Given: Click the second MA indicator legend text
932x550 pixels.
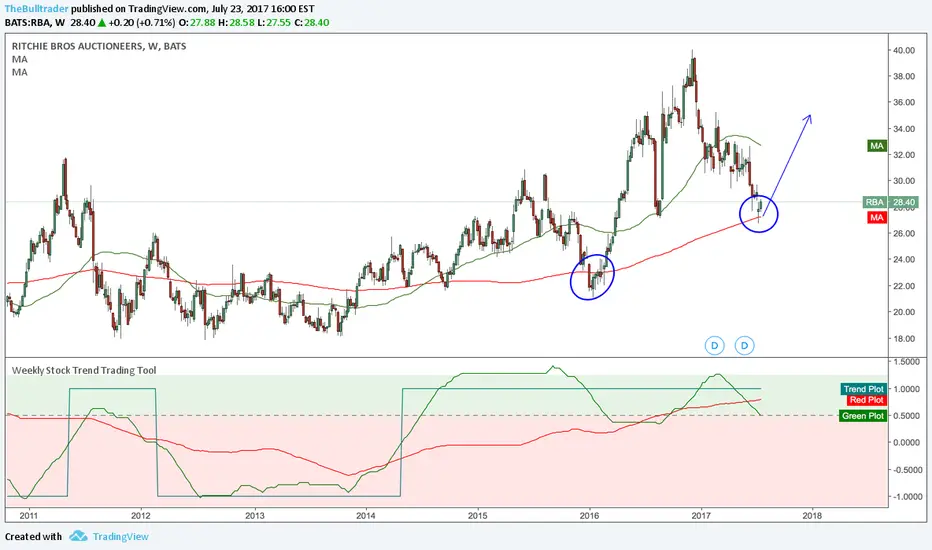Looking at the screenshot, I should [20, 72].
